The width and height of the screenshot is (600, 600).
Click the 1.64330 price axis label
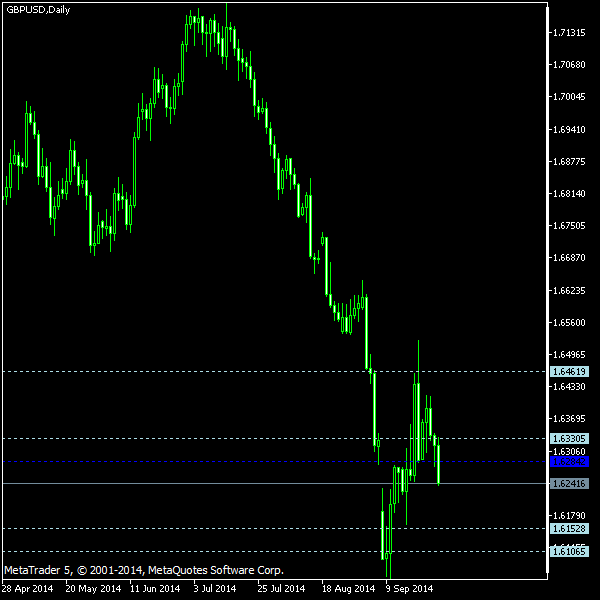point(569,386)
